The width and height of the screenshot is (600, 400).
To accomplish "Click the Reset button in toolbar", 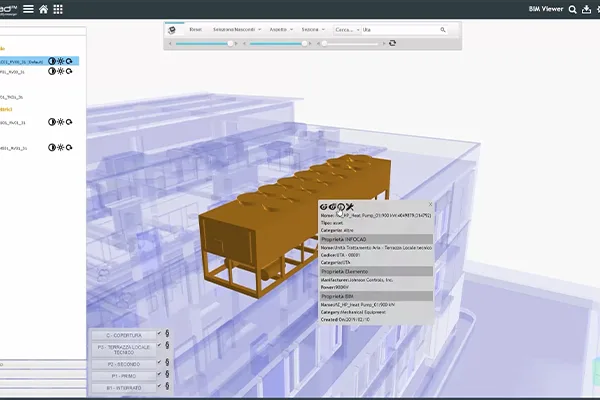I will click(196, 29).
